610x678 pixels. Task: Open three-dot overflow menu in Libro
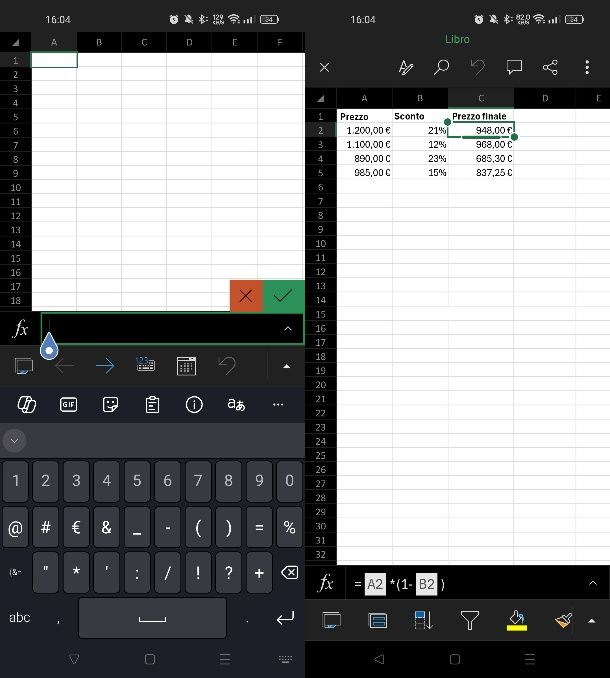587,67
